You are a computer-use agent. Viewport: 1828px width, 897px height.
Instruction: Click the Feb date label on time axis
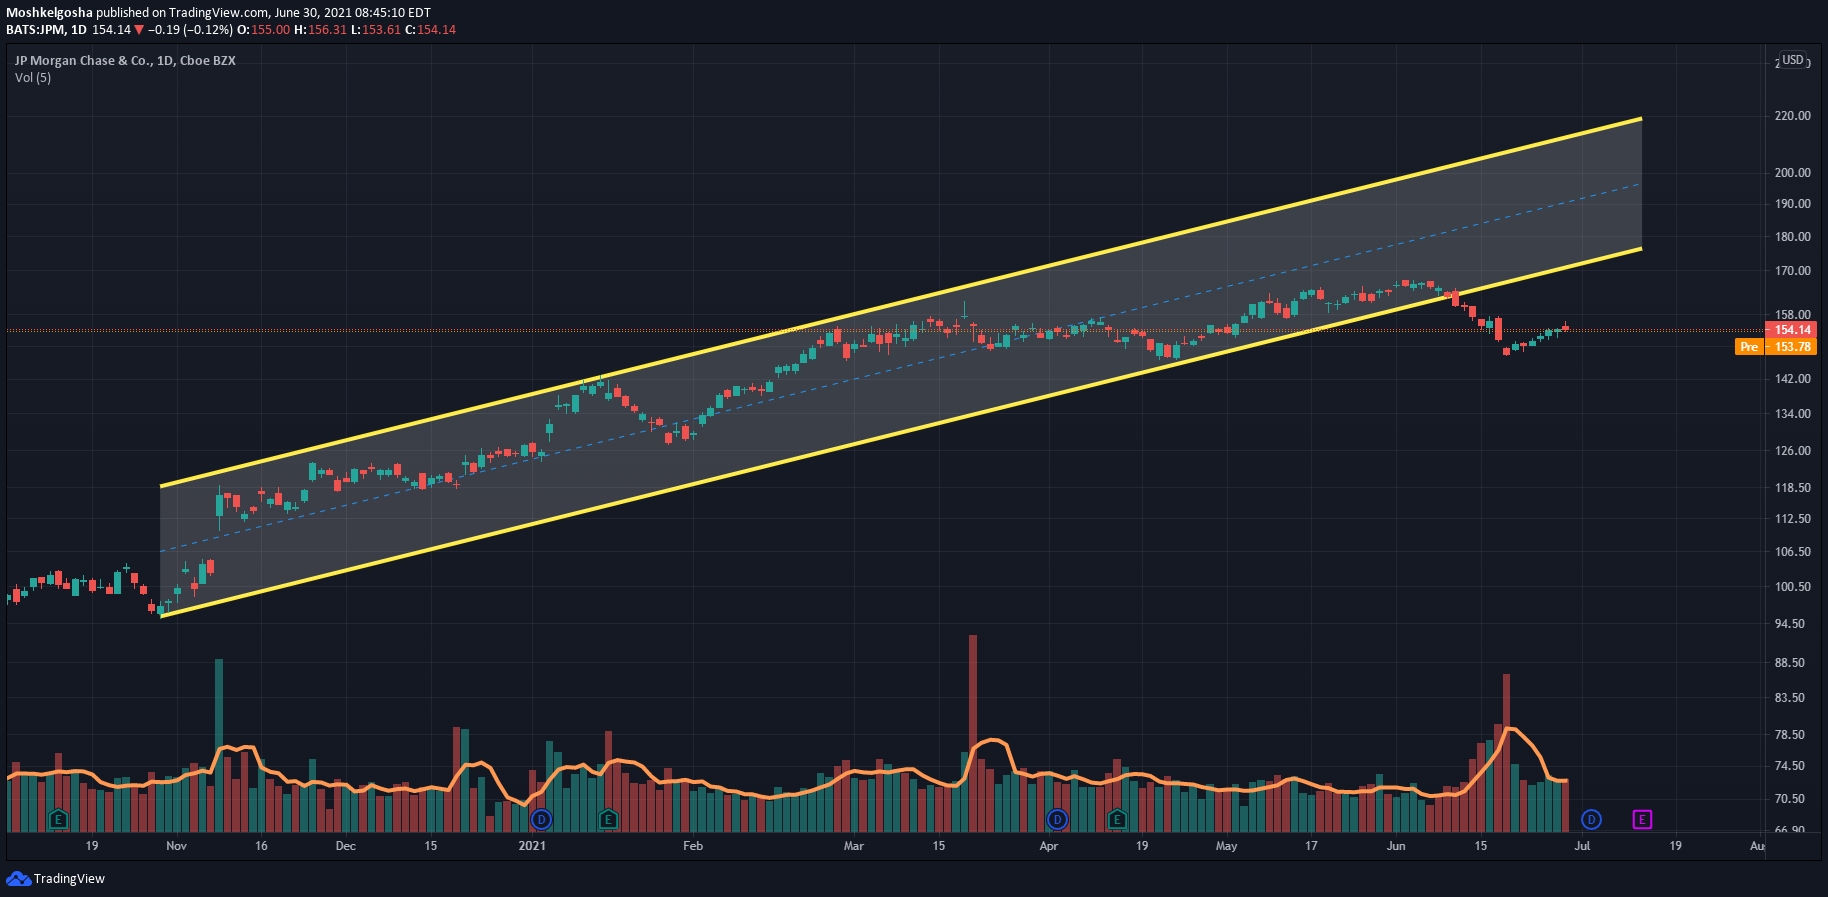[x=693, y=846]
